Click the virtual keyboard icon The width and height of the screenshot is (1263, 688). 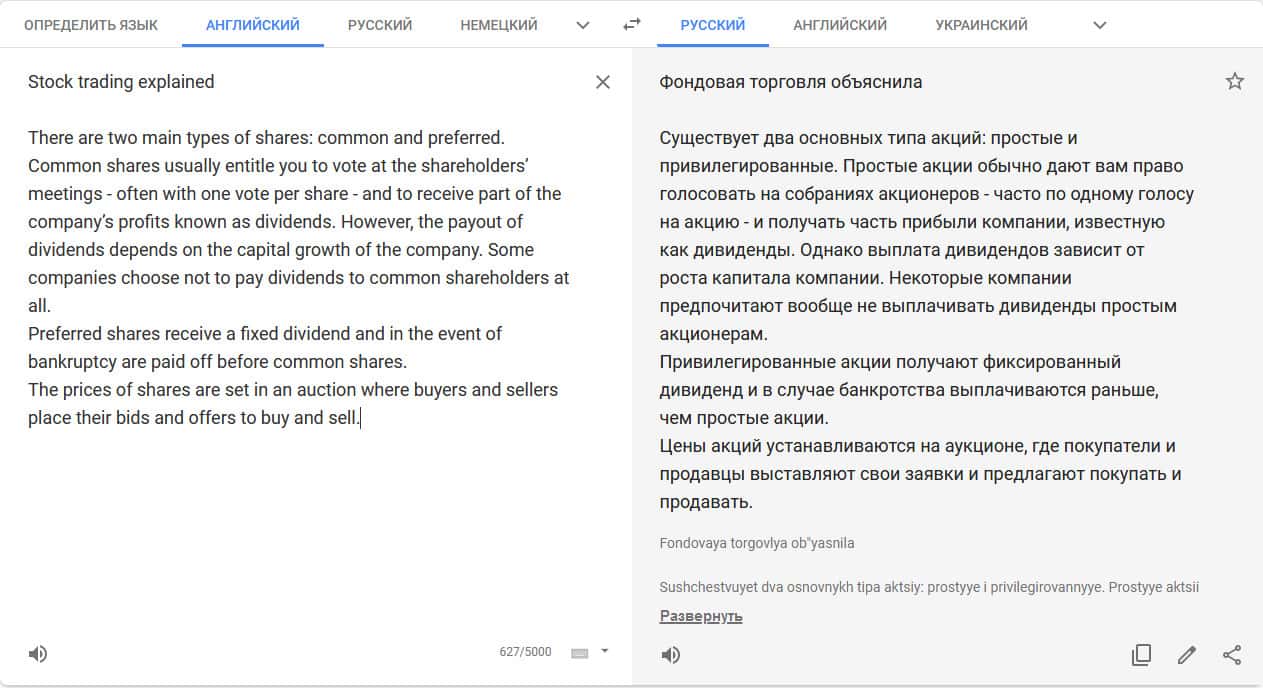coord(580,653)
